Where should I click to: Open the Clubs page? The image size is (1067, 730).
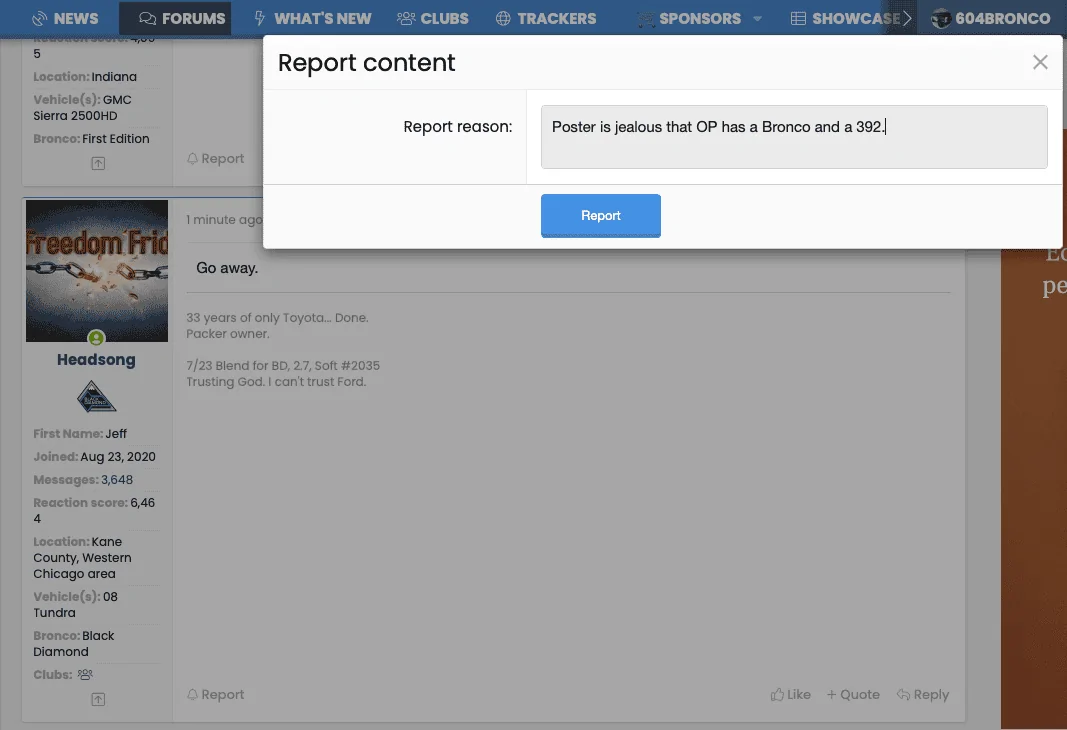tap(433, 18)
